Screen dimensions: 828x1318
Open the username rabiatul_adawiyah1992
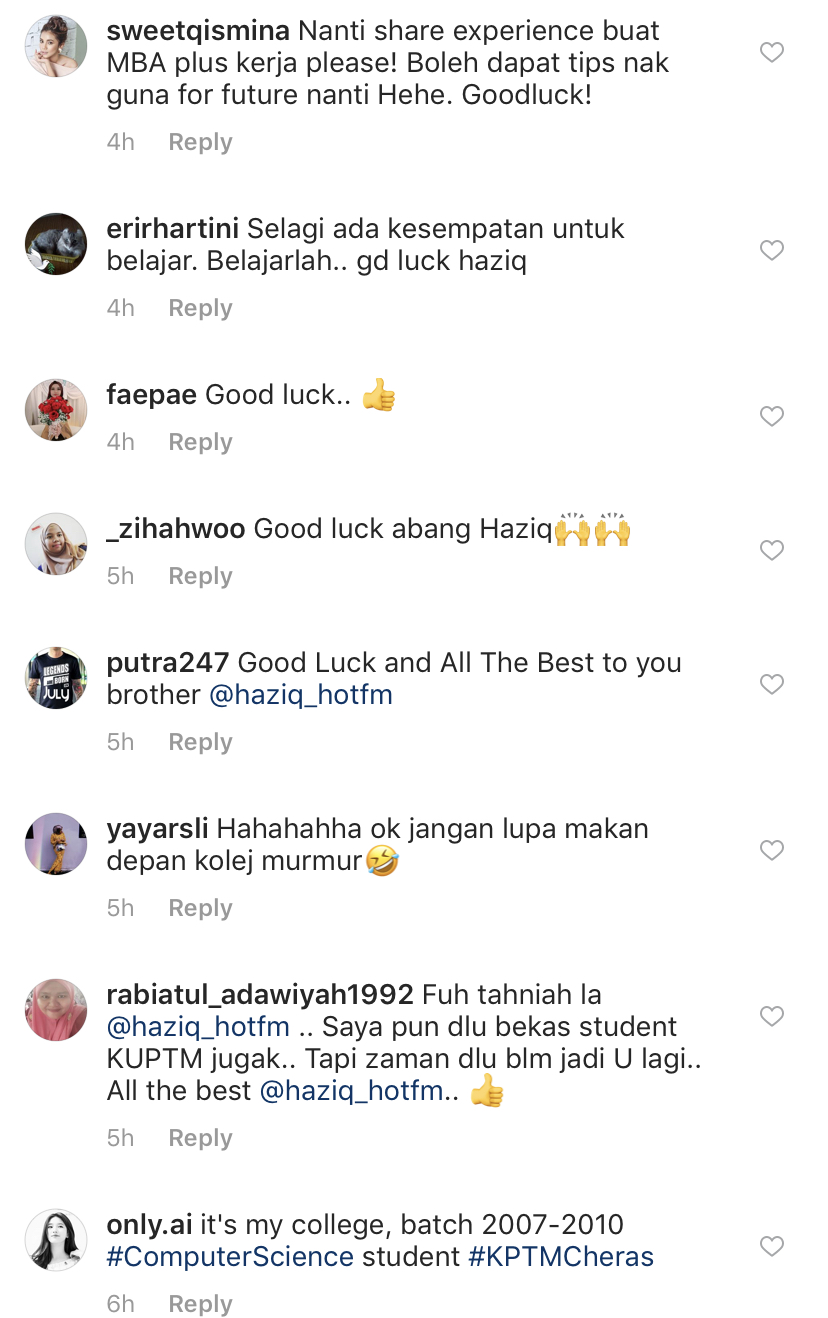260,995
